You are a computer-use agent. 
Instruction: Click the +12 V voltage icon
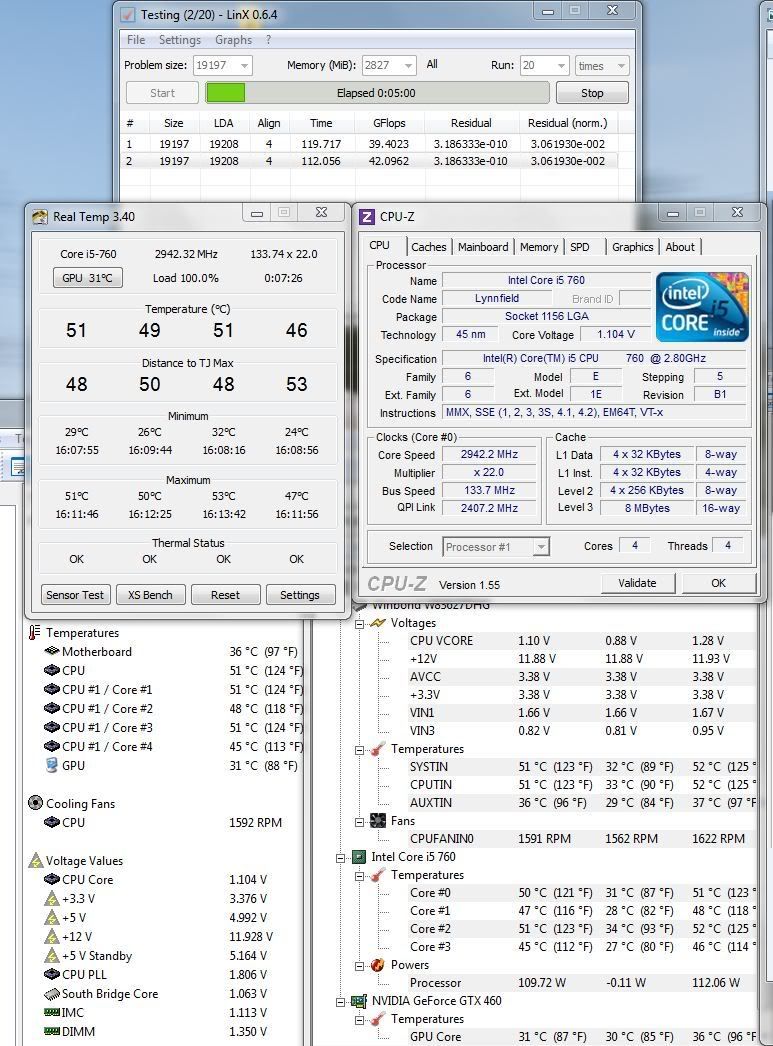pos(51,937)
